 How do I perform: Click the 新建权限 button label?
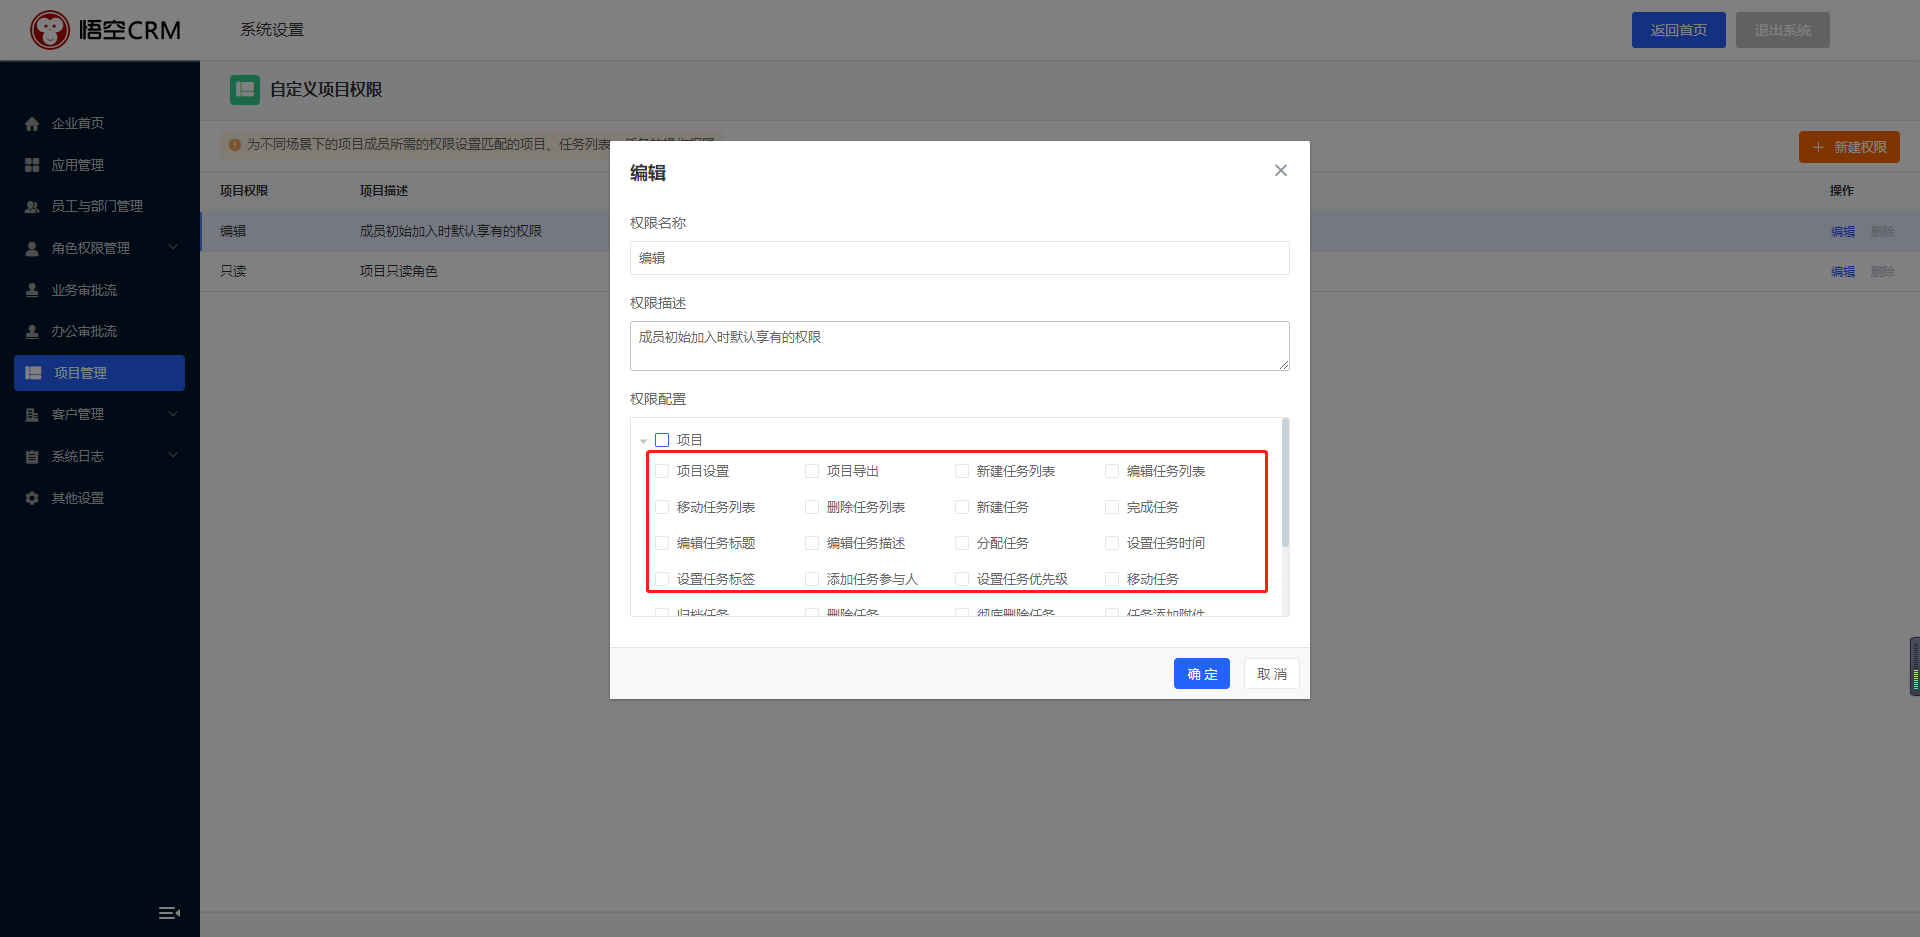(x=1860, y=147)
